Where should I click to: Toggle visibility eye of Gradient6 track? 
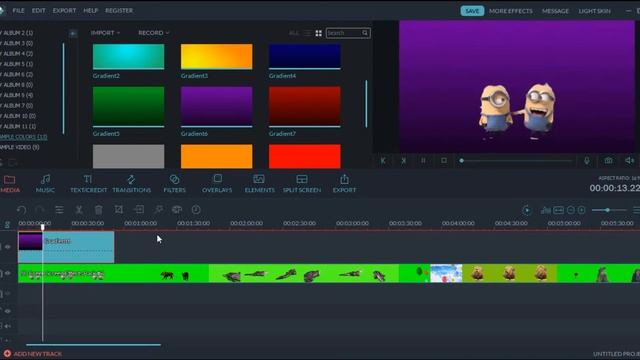coord(8,247)
